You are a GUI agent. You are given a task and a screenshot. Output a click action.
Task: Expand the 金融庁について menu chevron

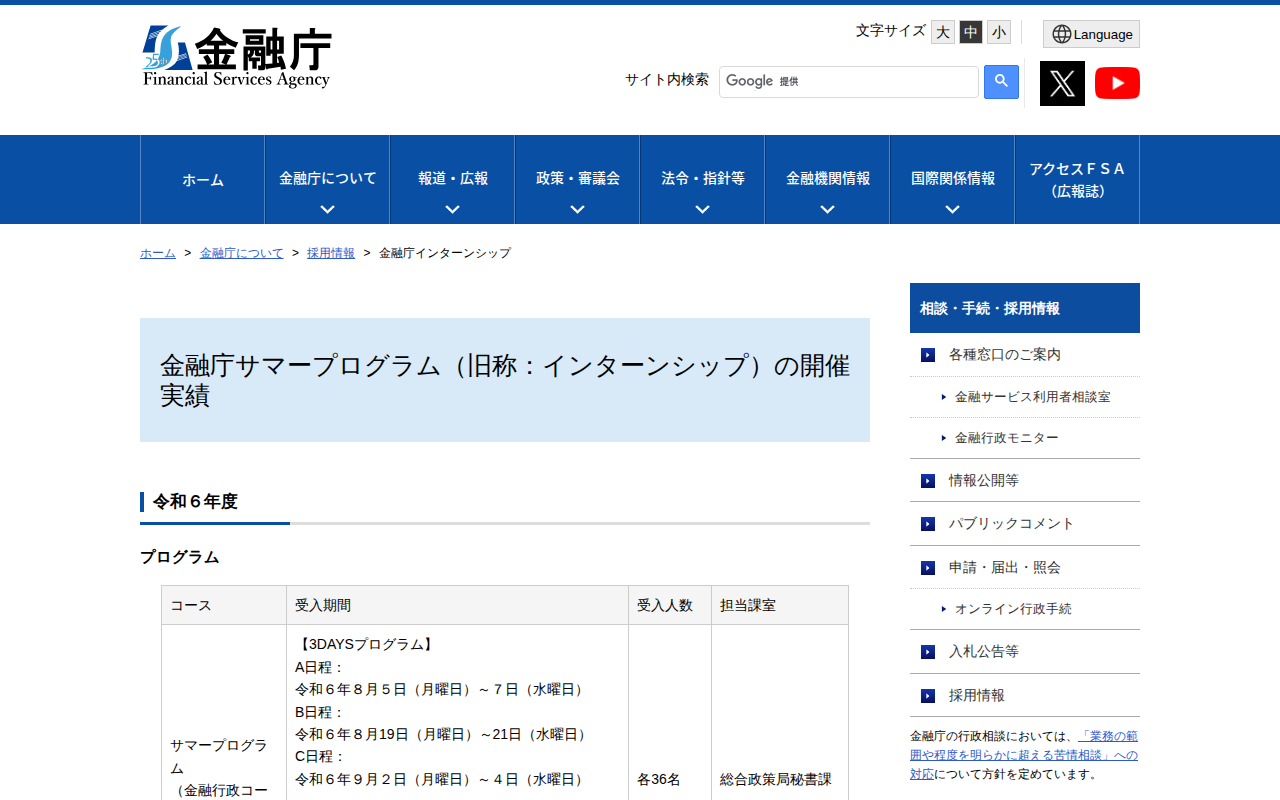pyautogui.click(x=327, y=210)
